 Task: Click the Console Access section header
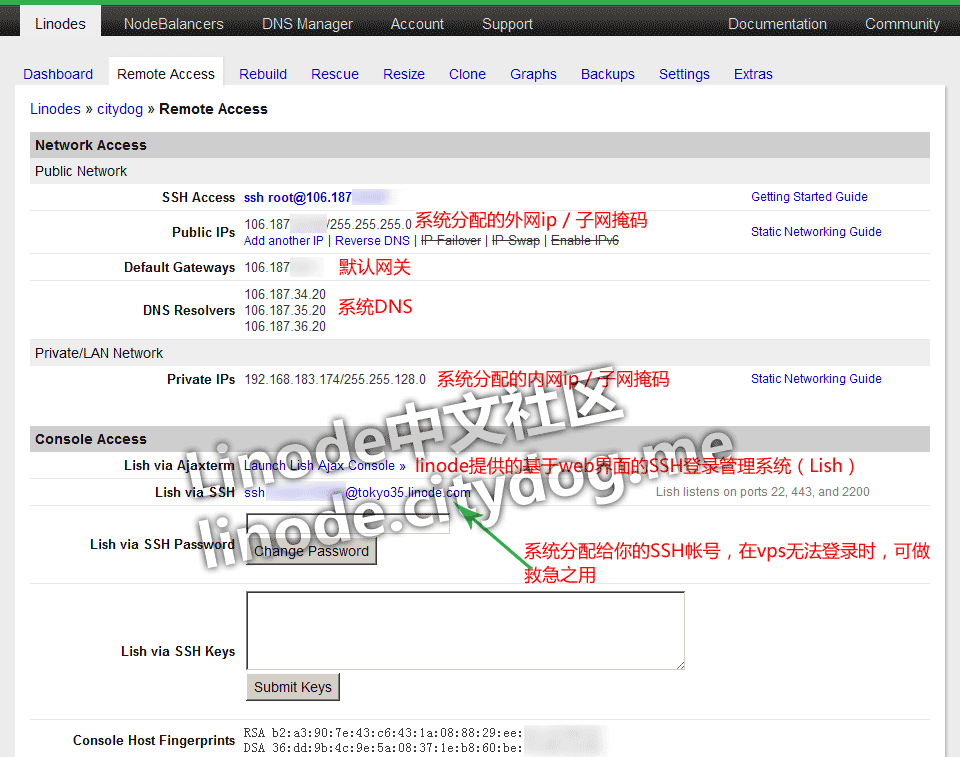tap(479, 439)
